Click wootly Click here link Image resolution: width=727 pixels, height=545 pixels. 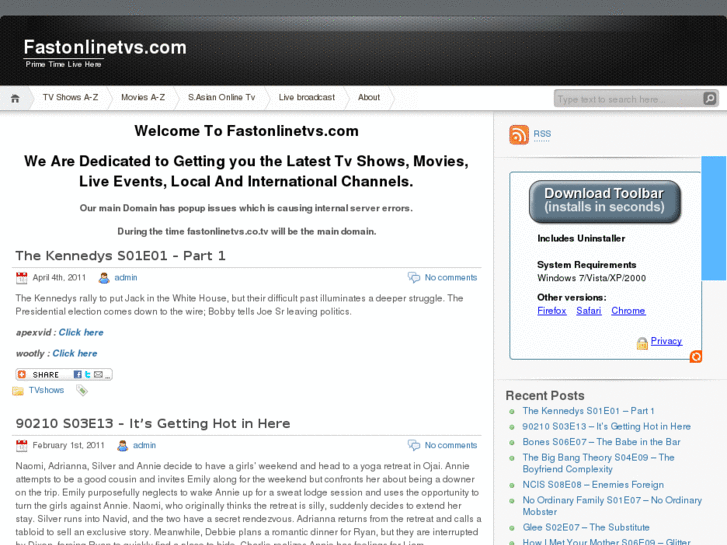(x=75, y=353)
